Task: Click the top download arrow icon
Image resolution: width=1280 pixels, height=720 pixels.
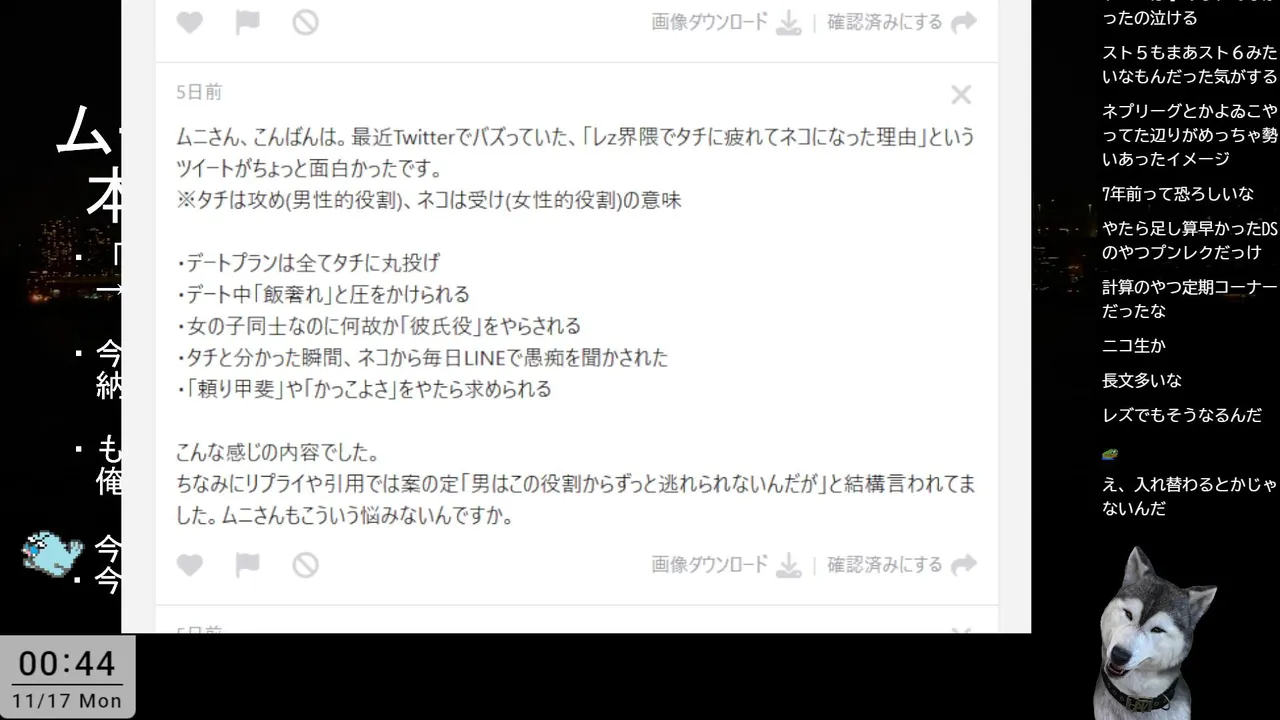Action: click(x=789, y=22)
